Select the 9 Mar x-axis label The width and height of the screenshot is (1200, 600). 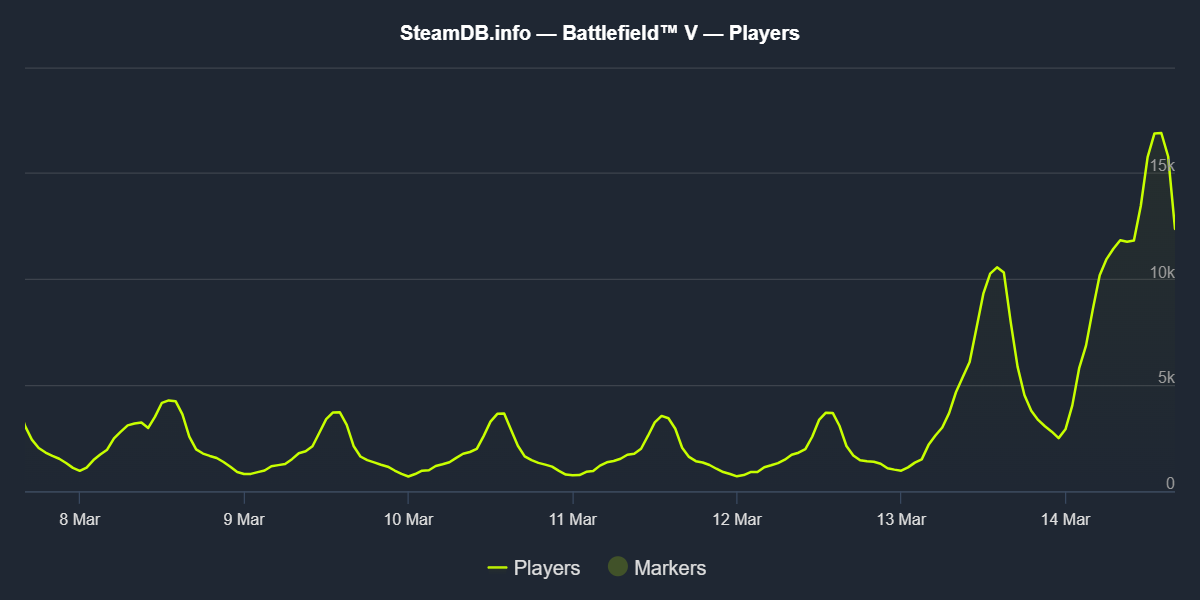tap(243, 519)
